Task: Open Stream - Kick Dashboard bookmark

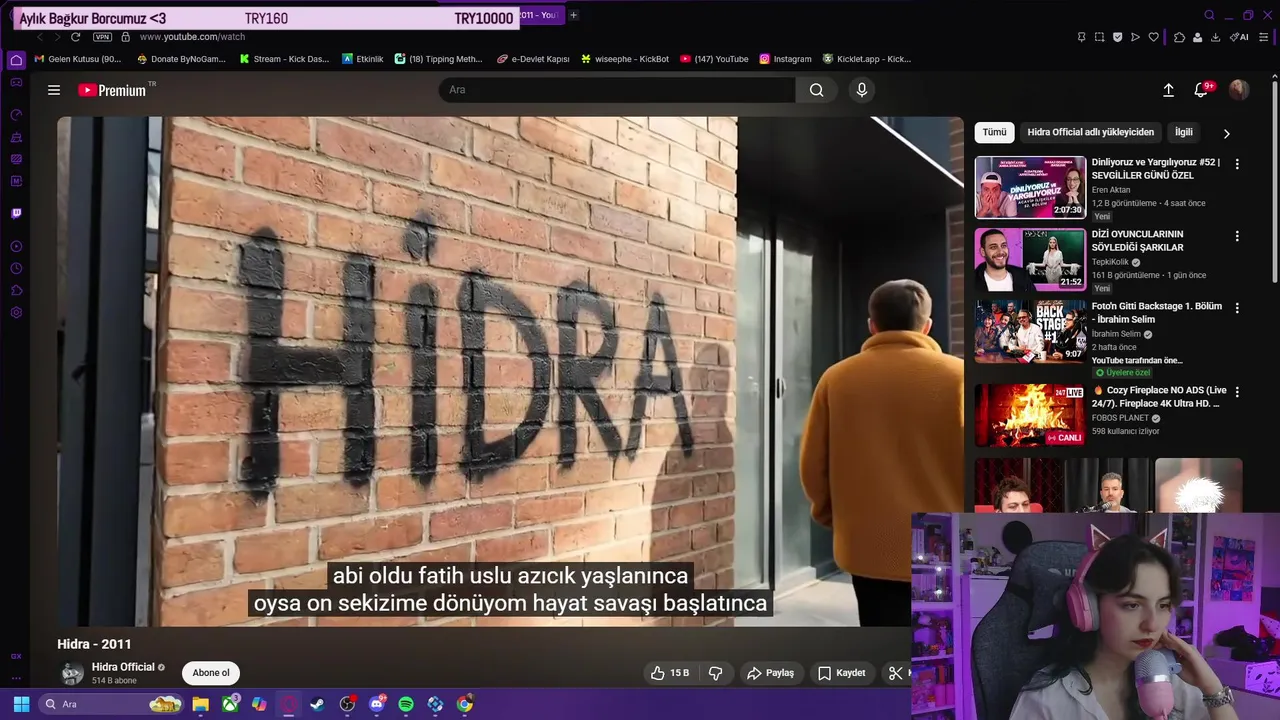Action: [x=284, y=59]
